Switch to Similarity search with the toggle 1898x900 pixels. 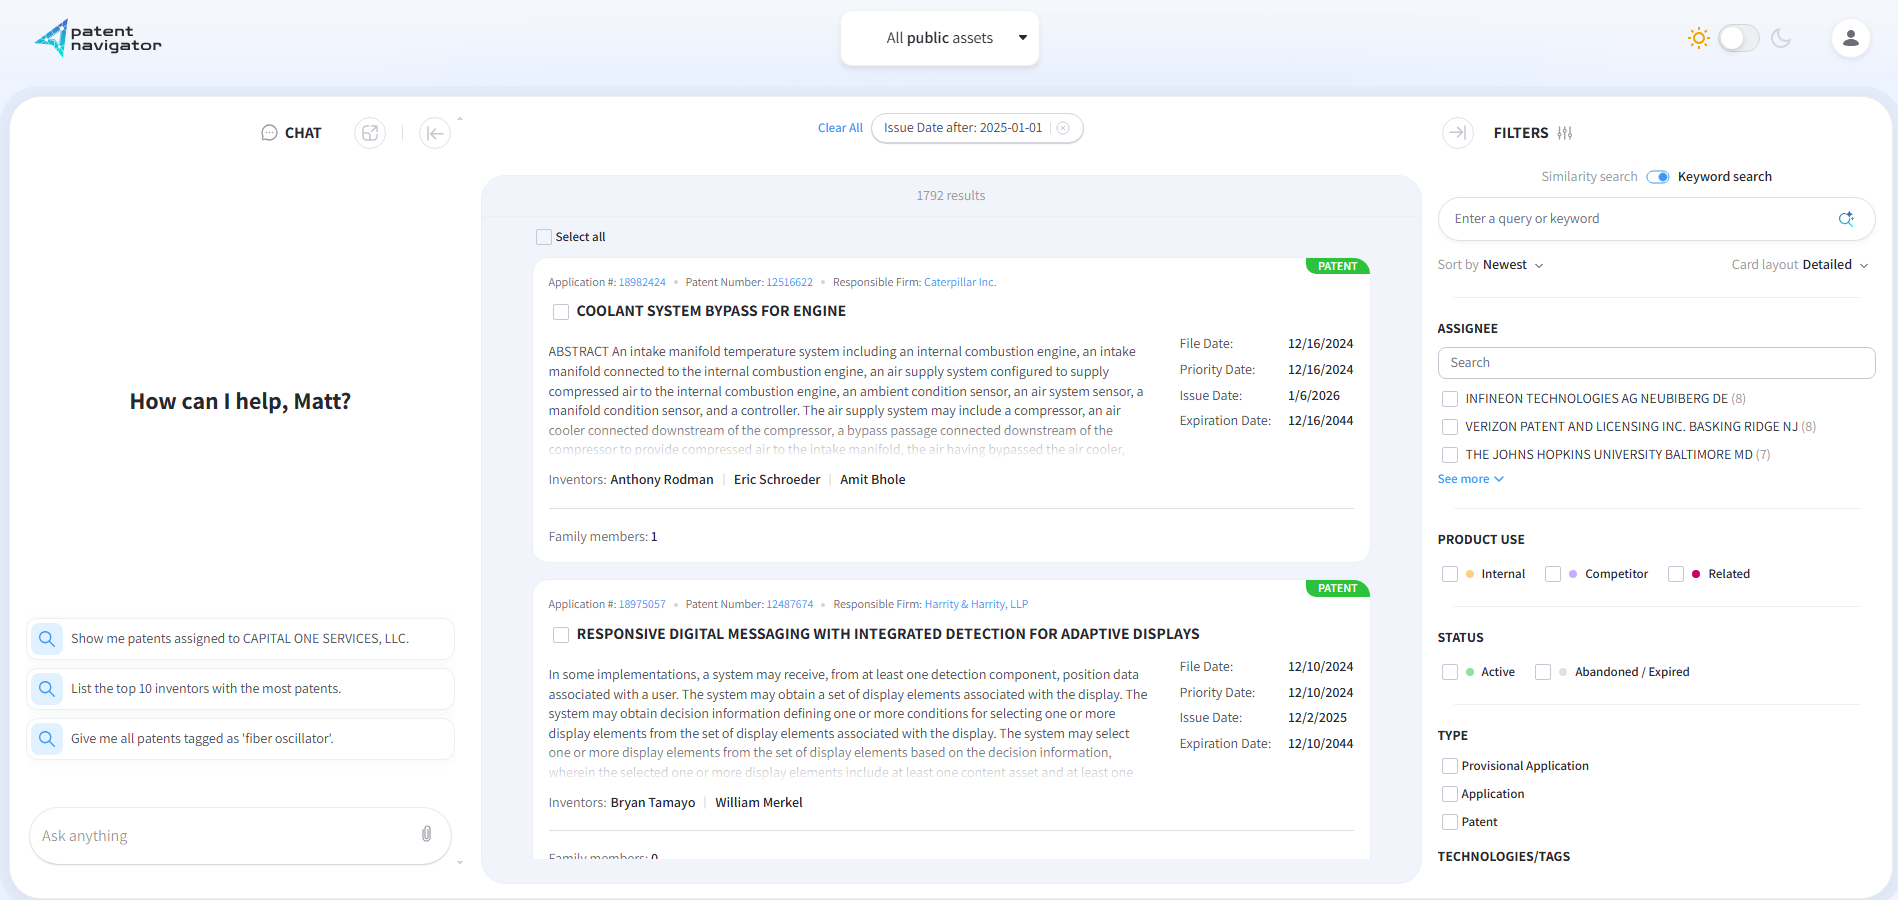[x=1658, y=176]
